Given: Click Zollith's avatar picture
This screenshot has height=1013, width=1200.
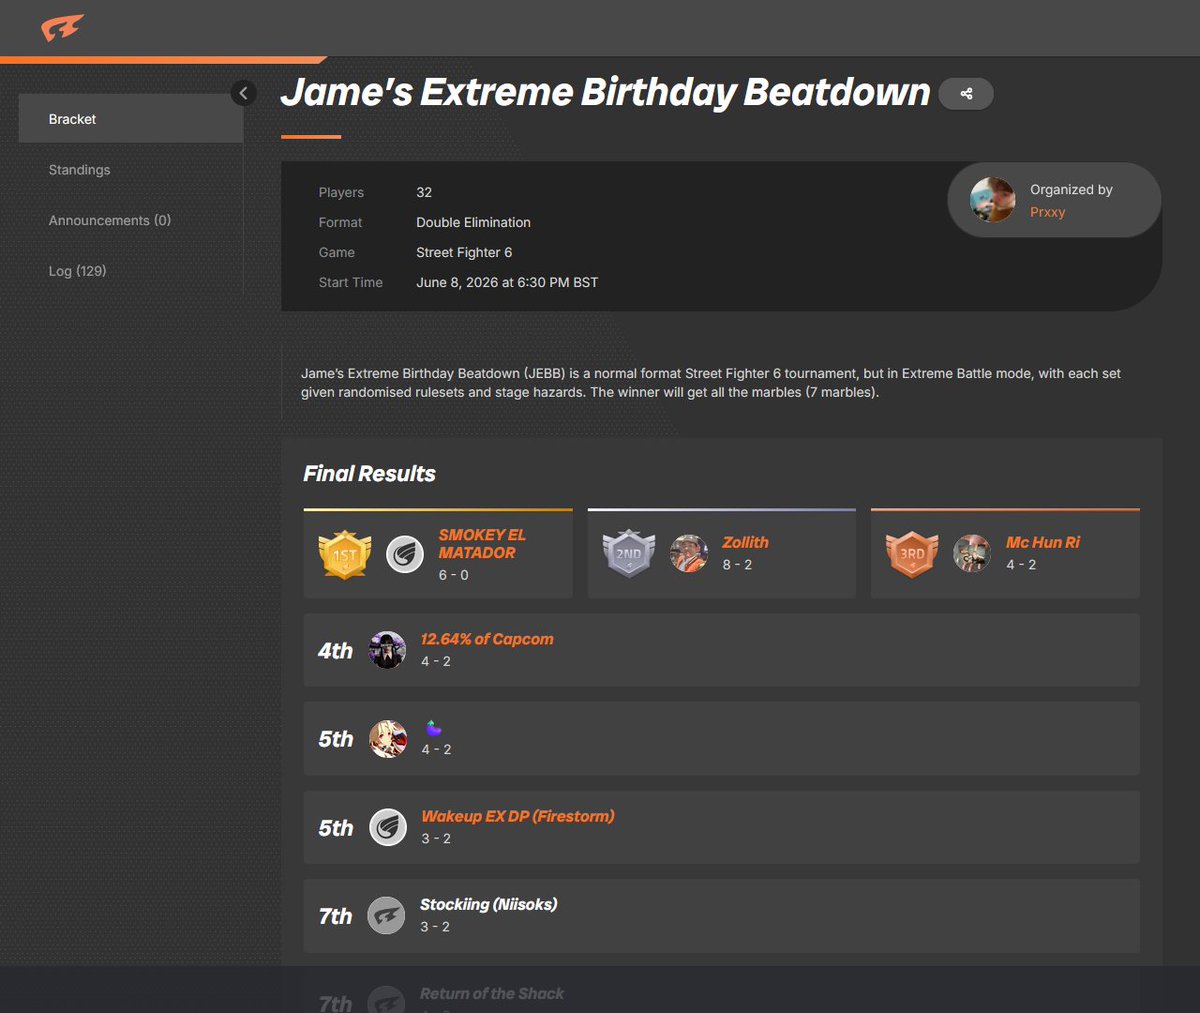Looking at the screenshot, I should click(689, 553).
